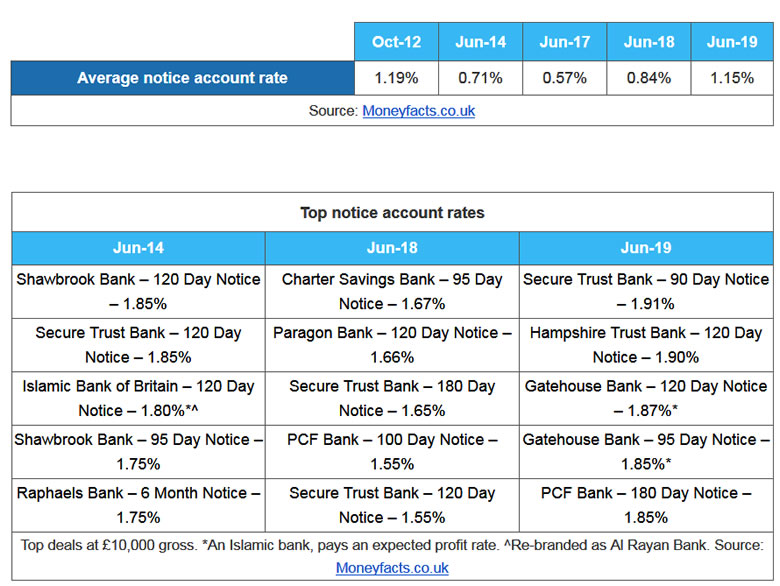Viewport: 780px width, 586px height.
Task: Click the 0.71% rate cell
Action: (x=481, y=78)
